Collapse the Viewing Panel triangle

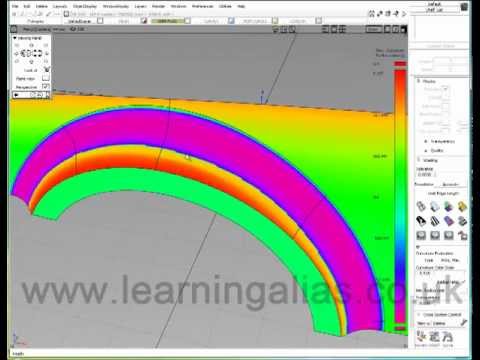pyautogui.click(x=15, y=38)
